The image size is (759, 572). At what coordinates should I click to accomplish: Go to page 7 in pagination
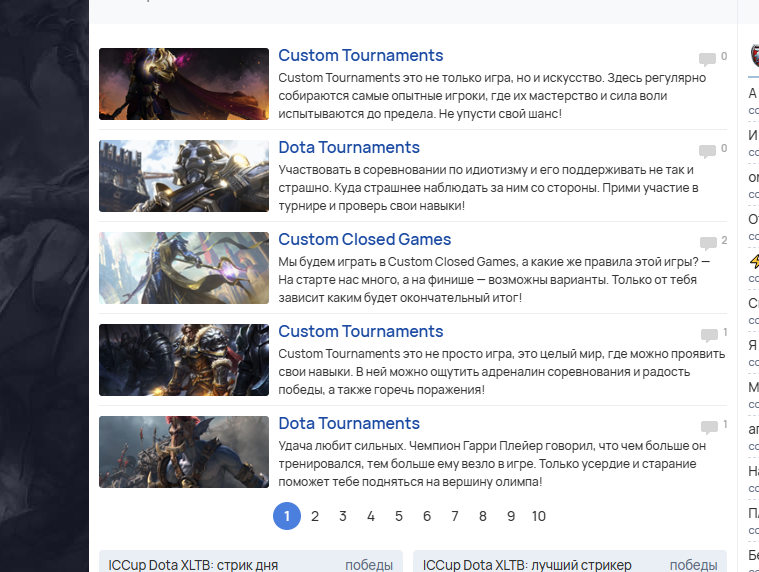pos(455,516)
